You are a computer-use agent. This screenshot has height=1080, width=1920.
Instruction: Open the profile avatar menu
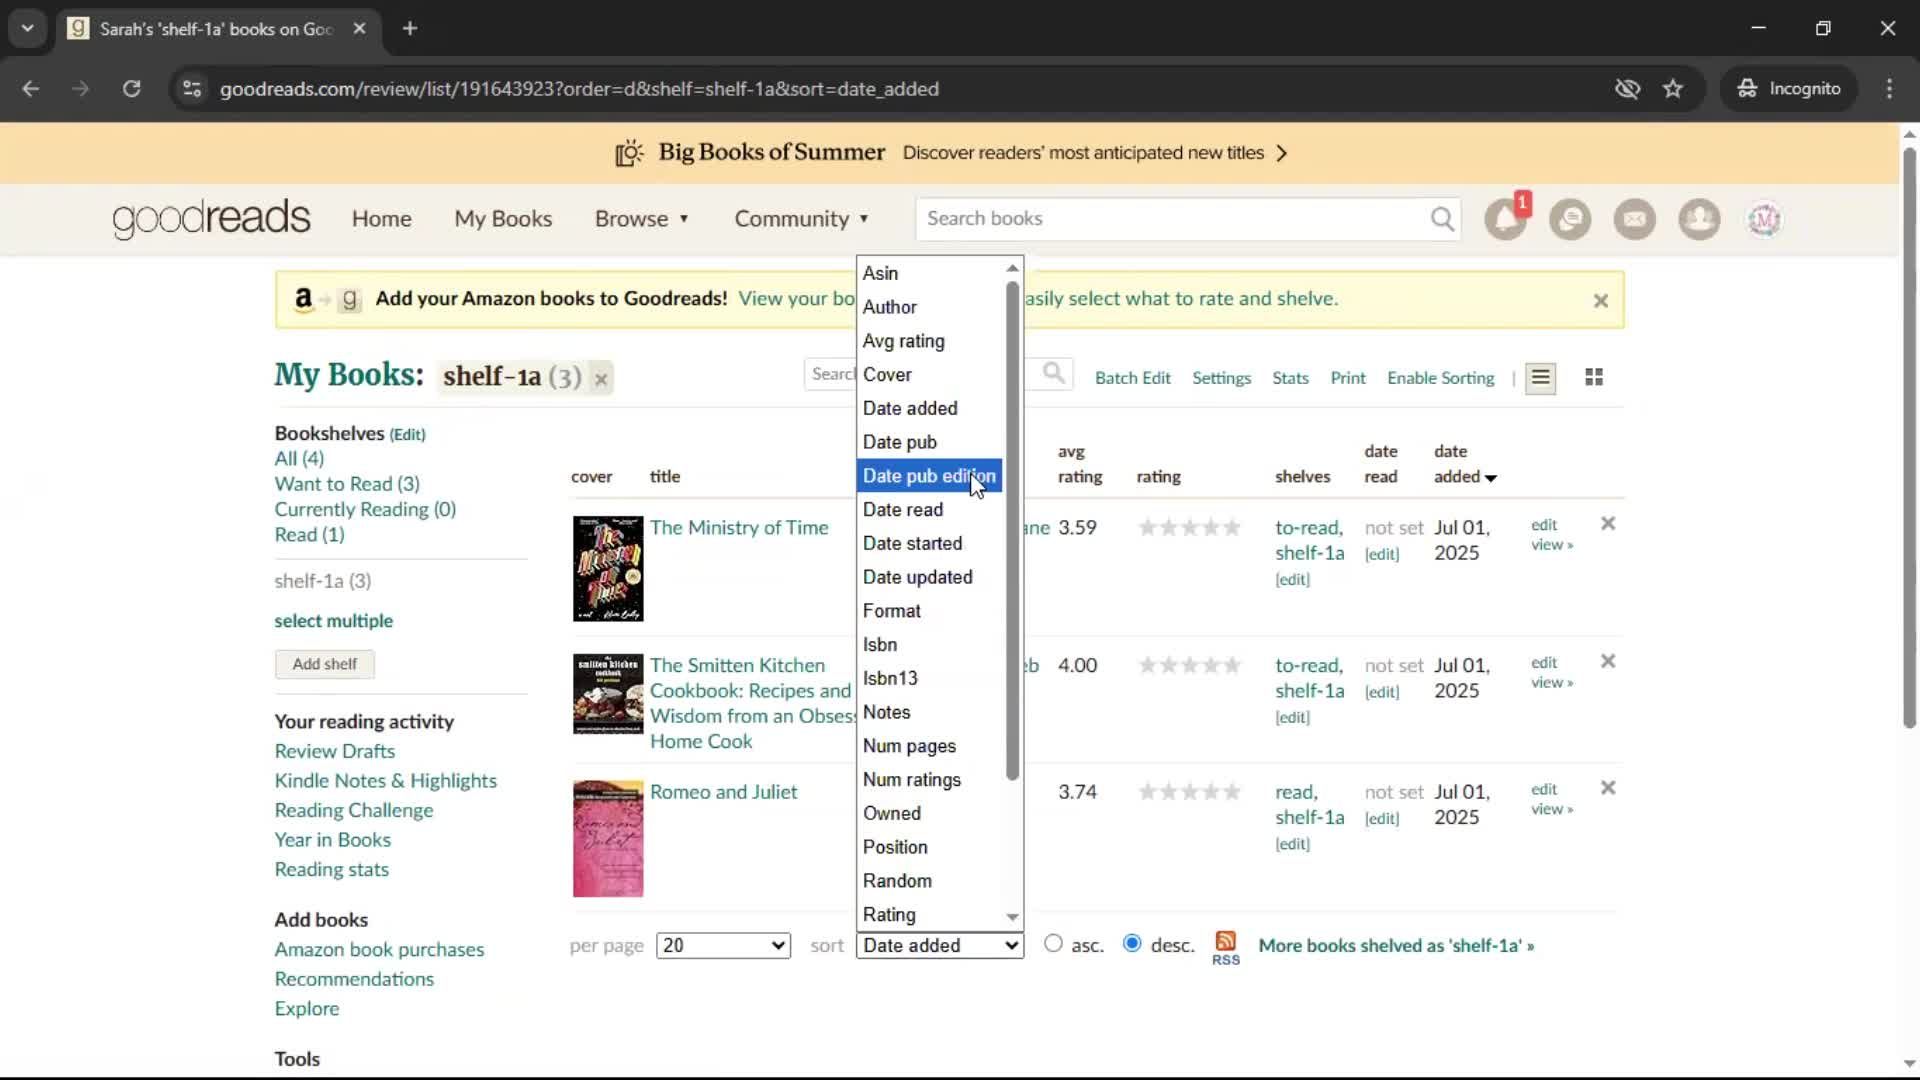click(1764, 219)
